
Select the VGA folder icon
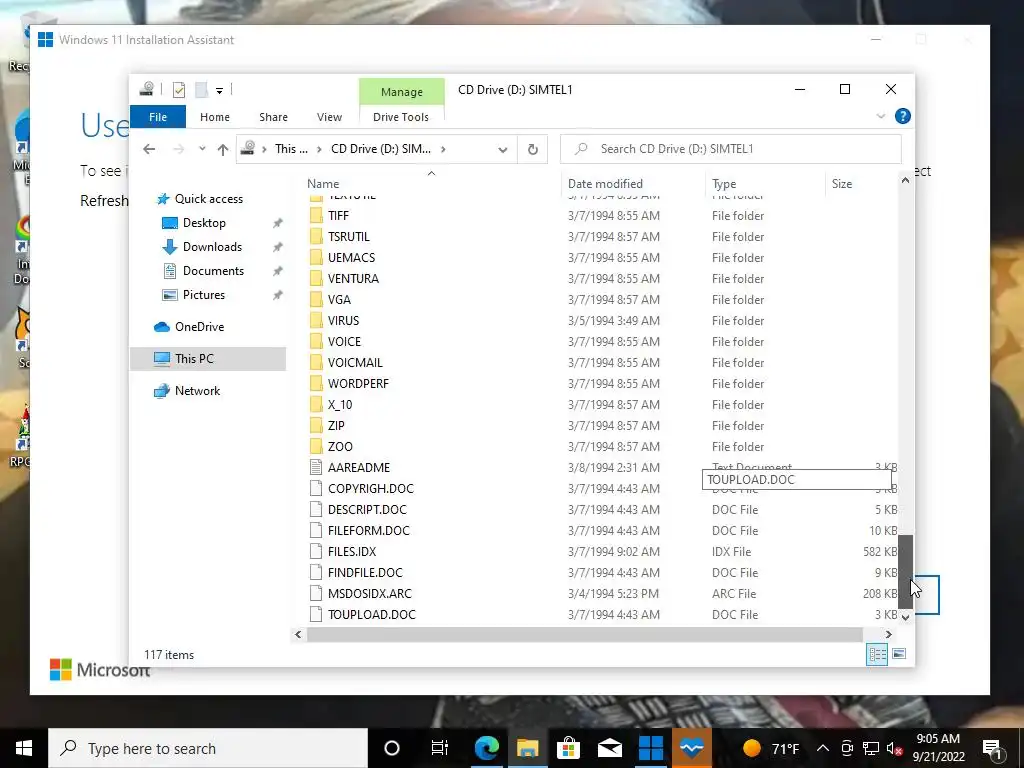316,299
